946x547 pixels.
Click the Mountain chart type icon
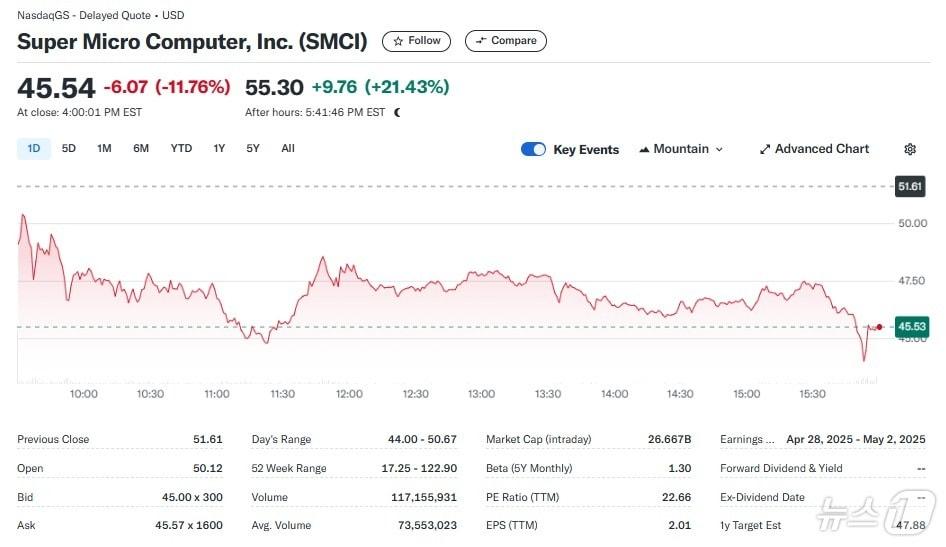point(644,149)
